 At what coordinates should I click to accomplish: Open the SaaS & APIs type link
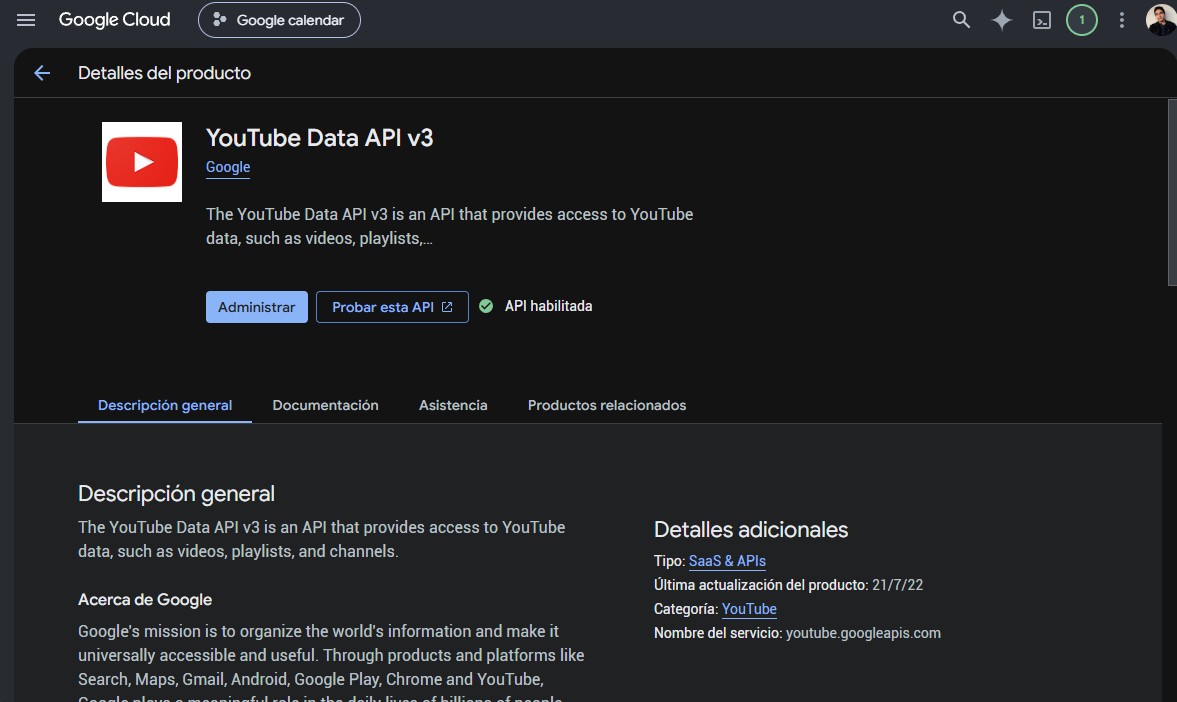point(727,561)
